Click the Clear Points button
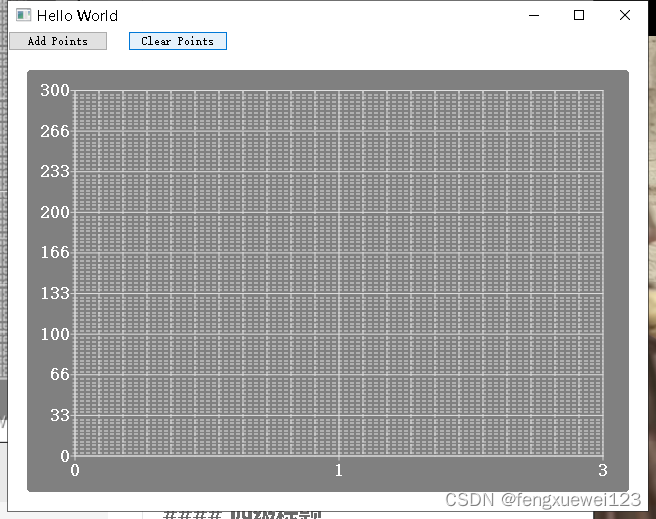Viewport: 656px width, 519px height. pos(178,41)
